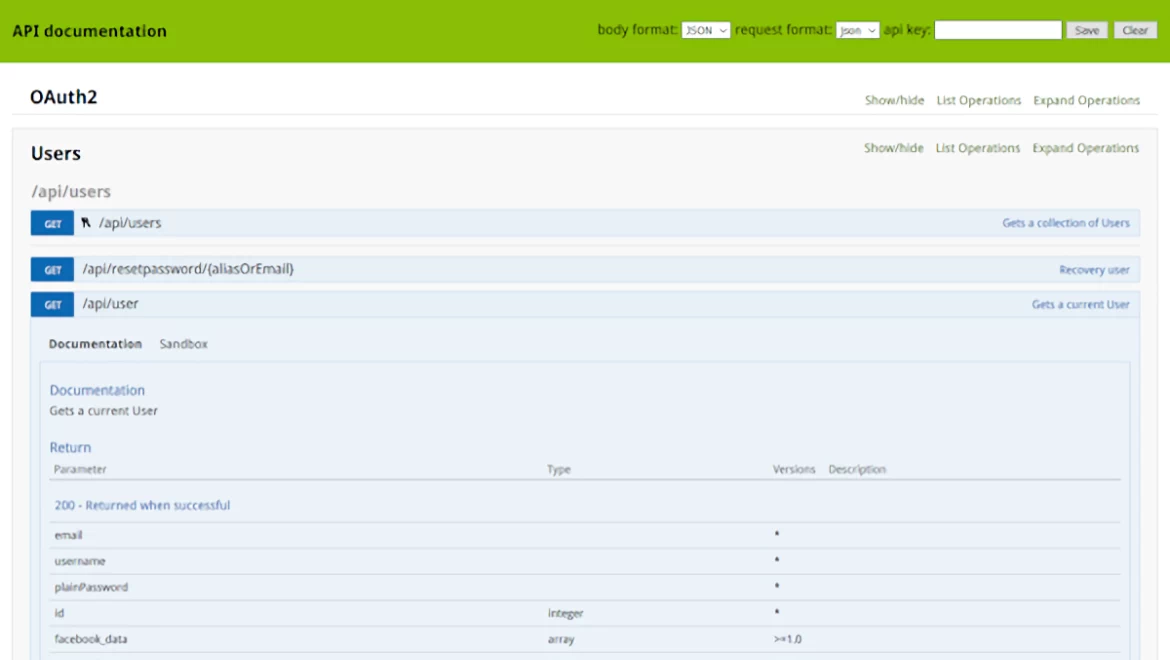Click the username parameter row
1170x660 pixels.
pyautogui.click(x=585, y=561)
